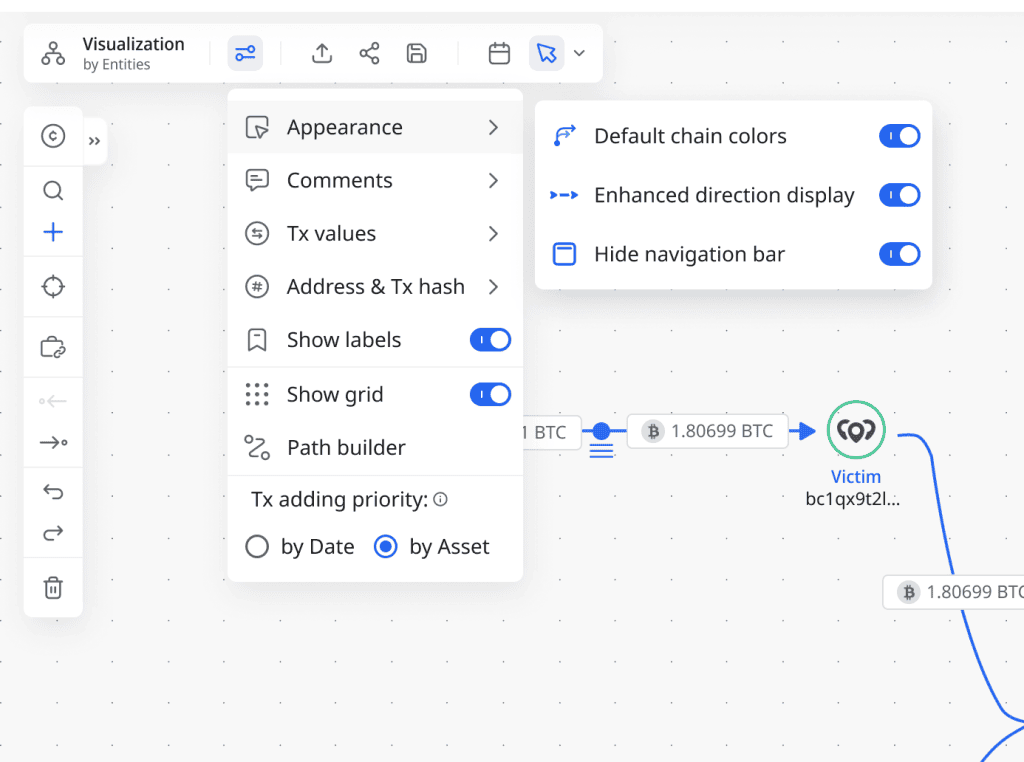Click the Visualization by Entities icon

pyautogui.click(x=53, y=53)
